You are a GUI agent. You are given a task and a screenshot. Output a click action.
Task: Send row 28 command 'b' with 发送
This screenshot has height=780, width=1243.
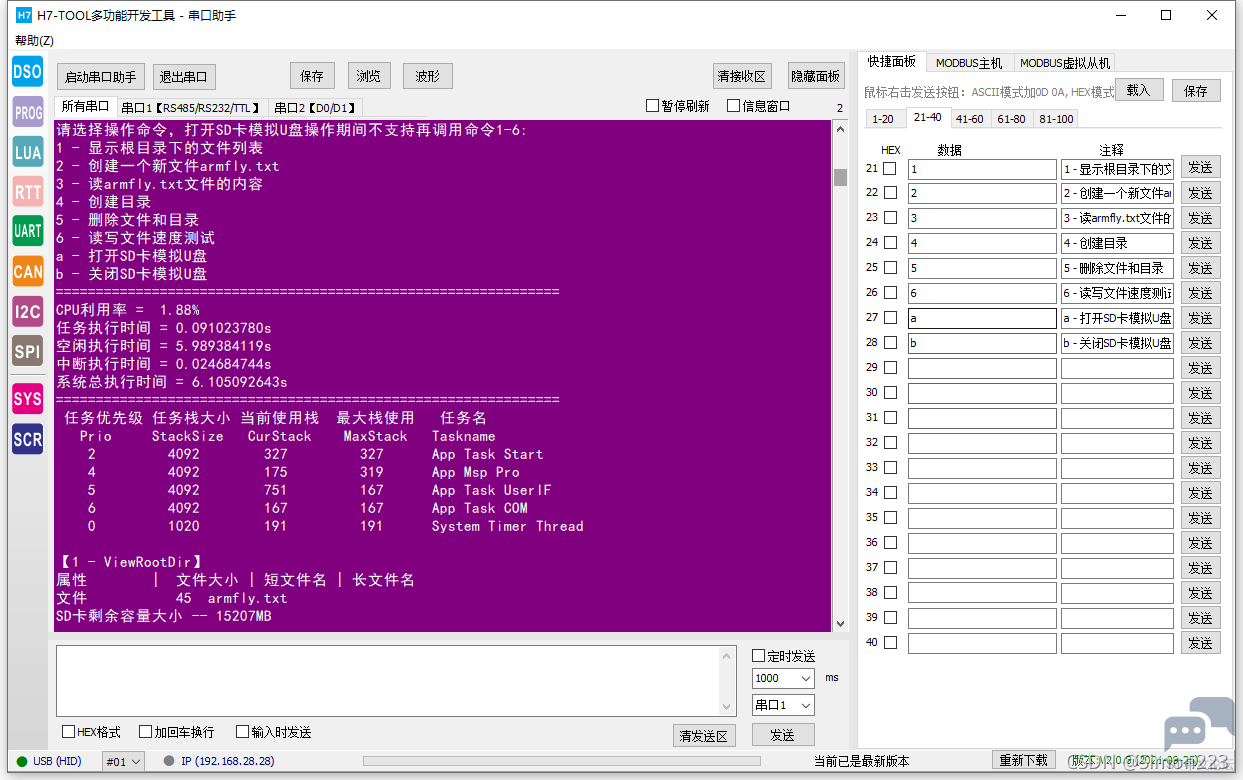point(1200,343)
